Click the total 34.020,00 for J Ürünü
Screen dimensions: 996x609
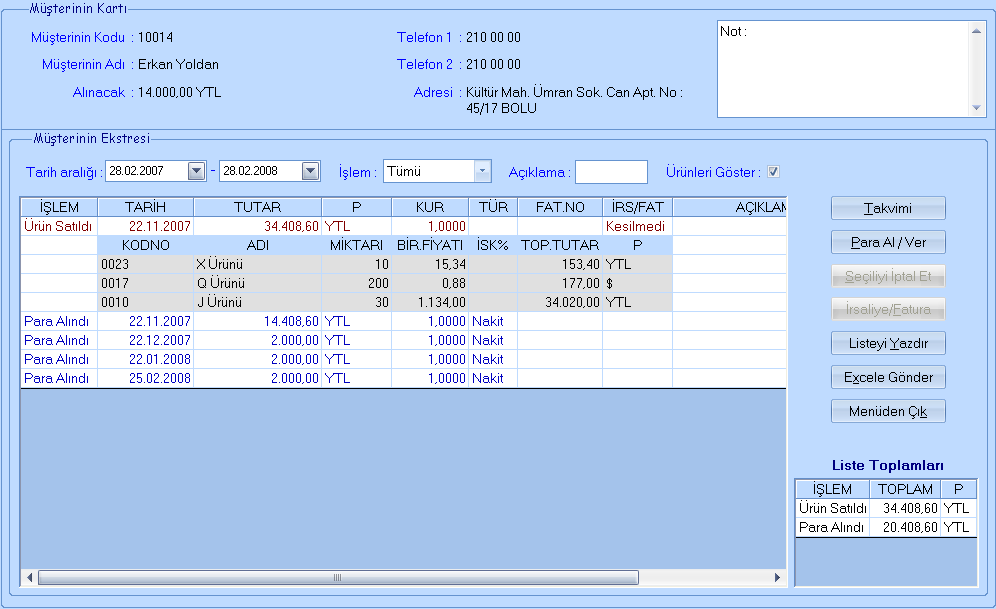(572, 302)
